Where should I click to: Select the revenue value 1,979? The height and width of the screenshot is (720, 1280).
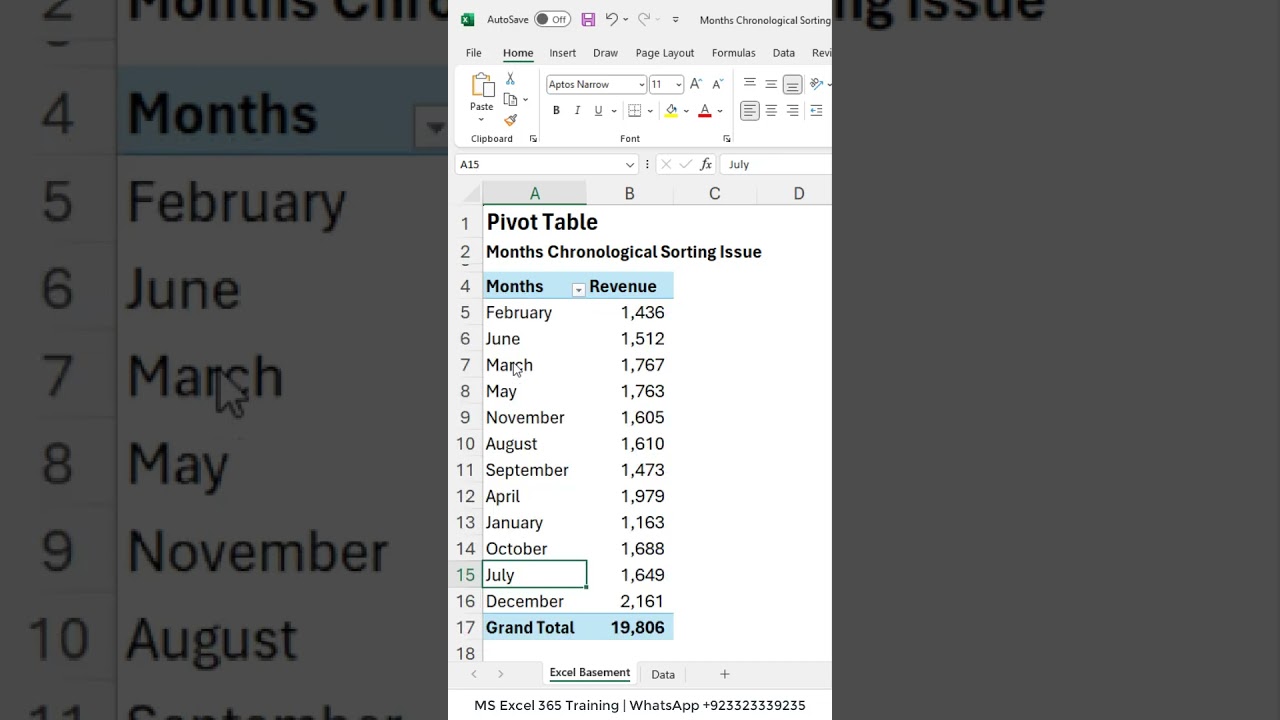pyautogui.click(x=629, y=496)
